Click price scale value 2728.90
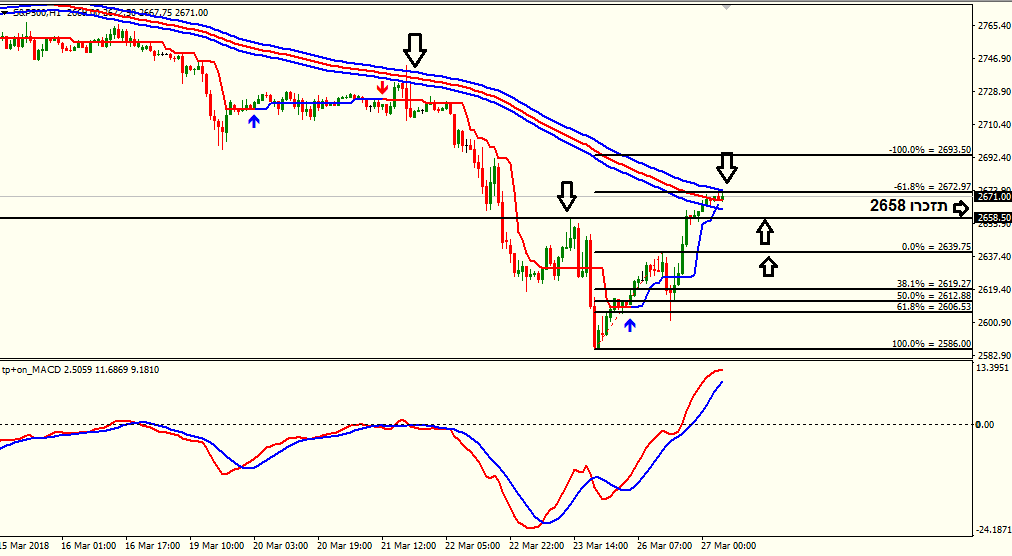The height and width of the screenshot is (556, 1012). tap(995, 92)
